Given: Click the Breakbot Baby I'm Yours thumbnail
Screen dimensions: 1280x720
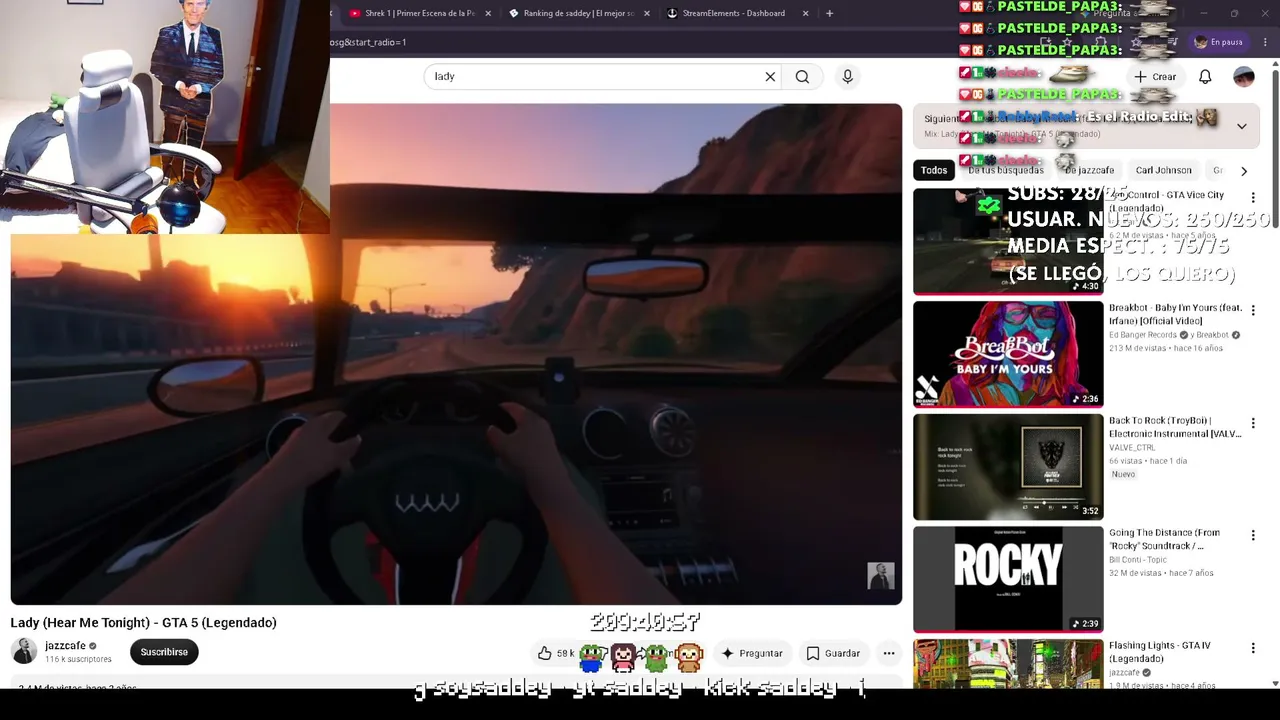Looking at the screenshot, I should (x=1008, y=354).
